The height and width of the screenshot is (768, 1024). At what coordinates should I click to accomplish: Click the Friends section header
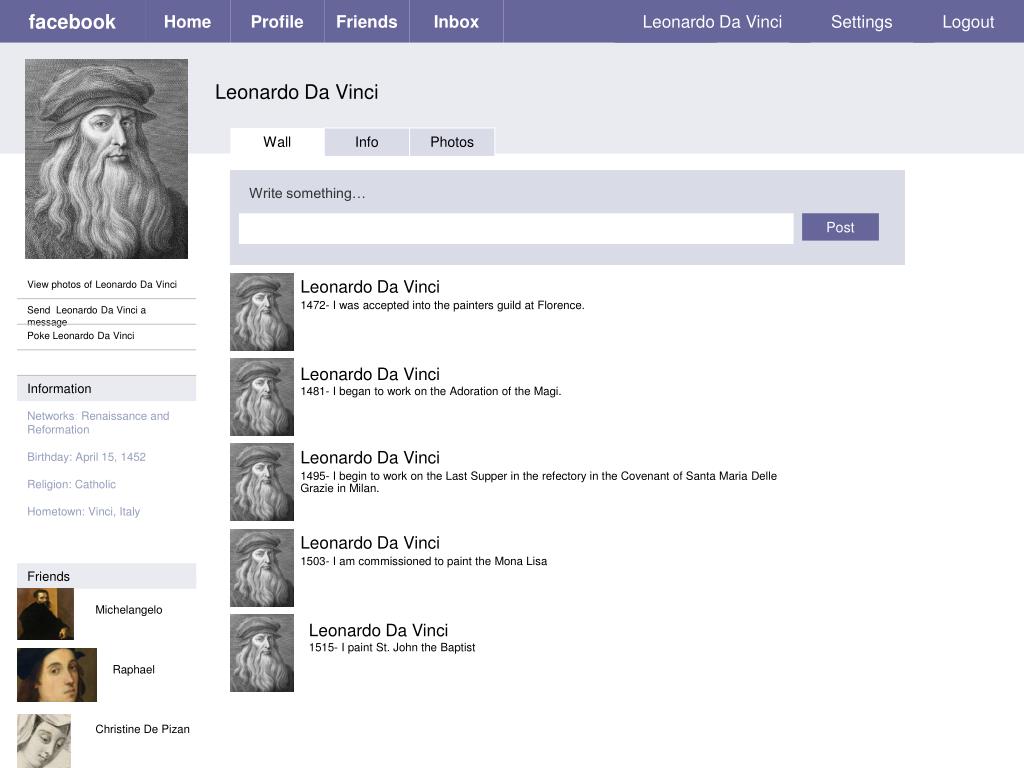click(106, 576)
